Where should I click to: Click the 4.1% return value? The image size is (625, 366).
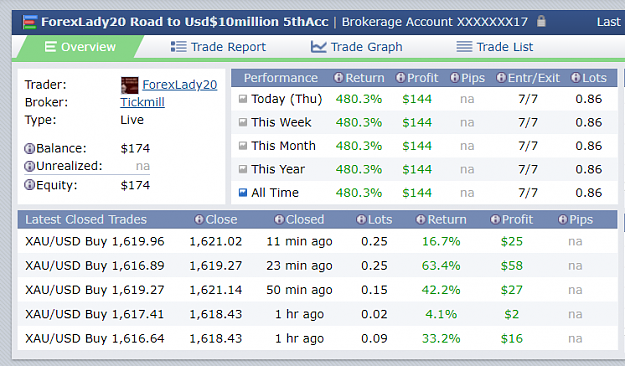[x=441, y=314]
